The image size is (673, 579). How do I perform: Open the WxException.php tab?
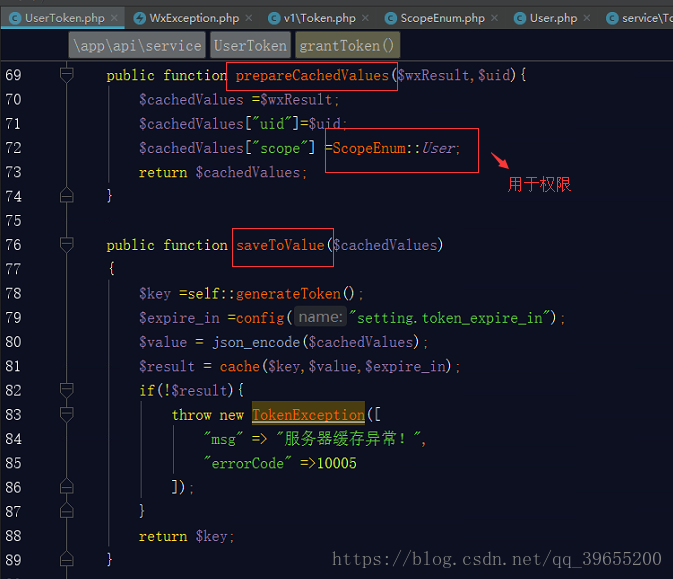point(194,18)
